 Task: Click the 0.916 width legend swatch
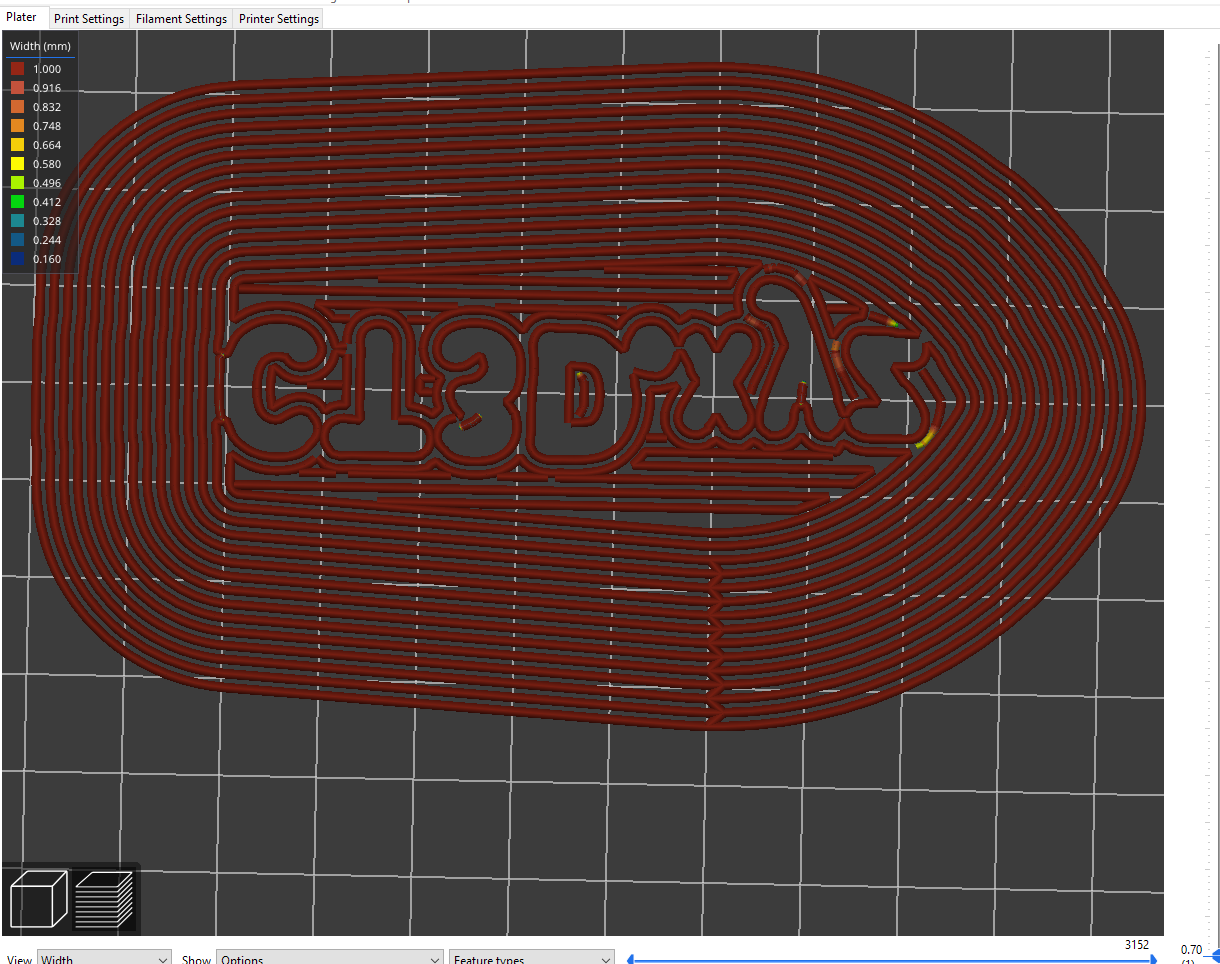pyautogui.click(x=18, y=88)
